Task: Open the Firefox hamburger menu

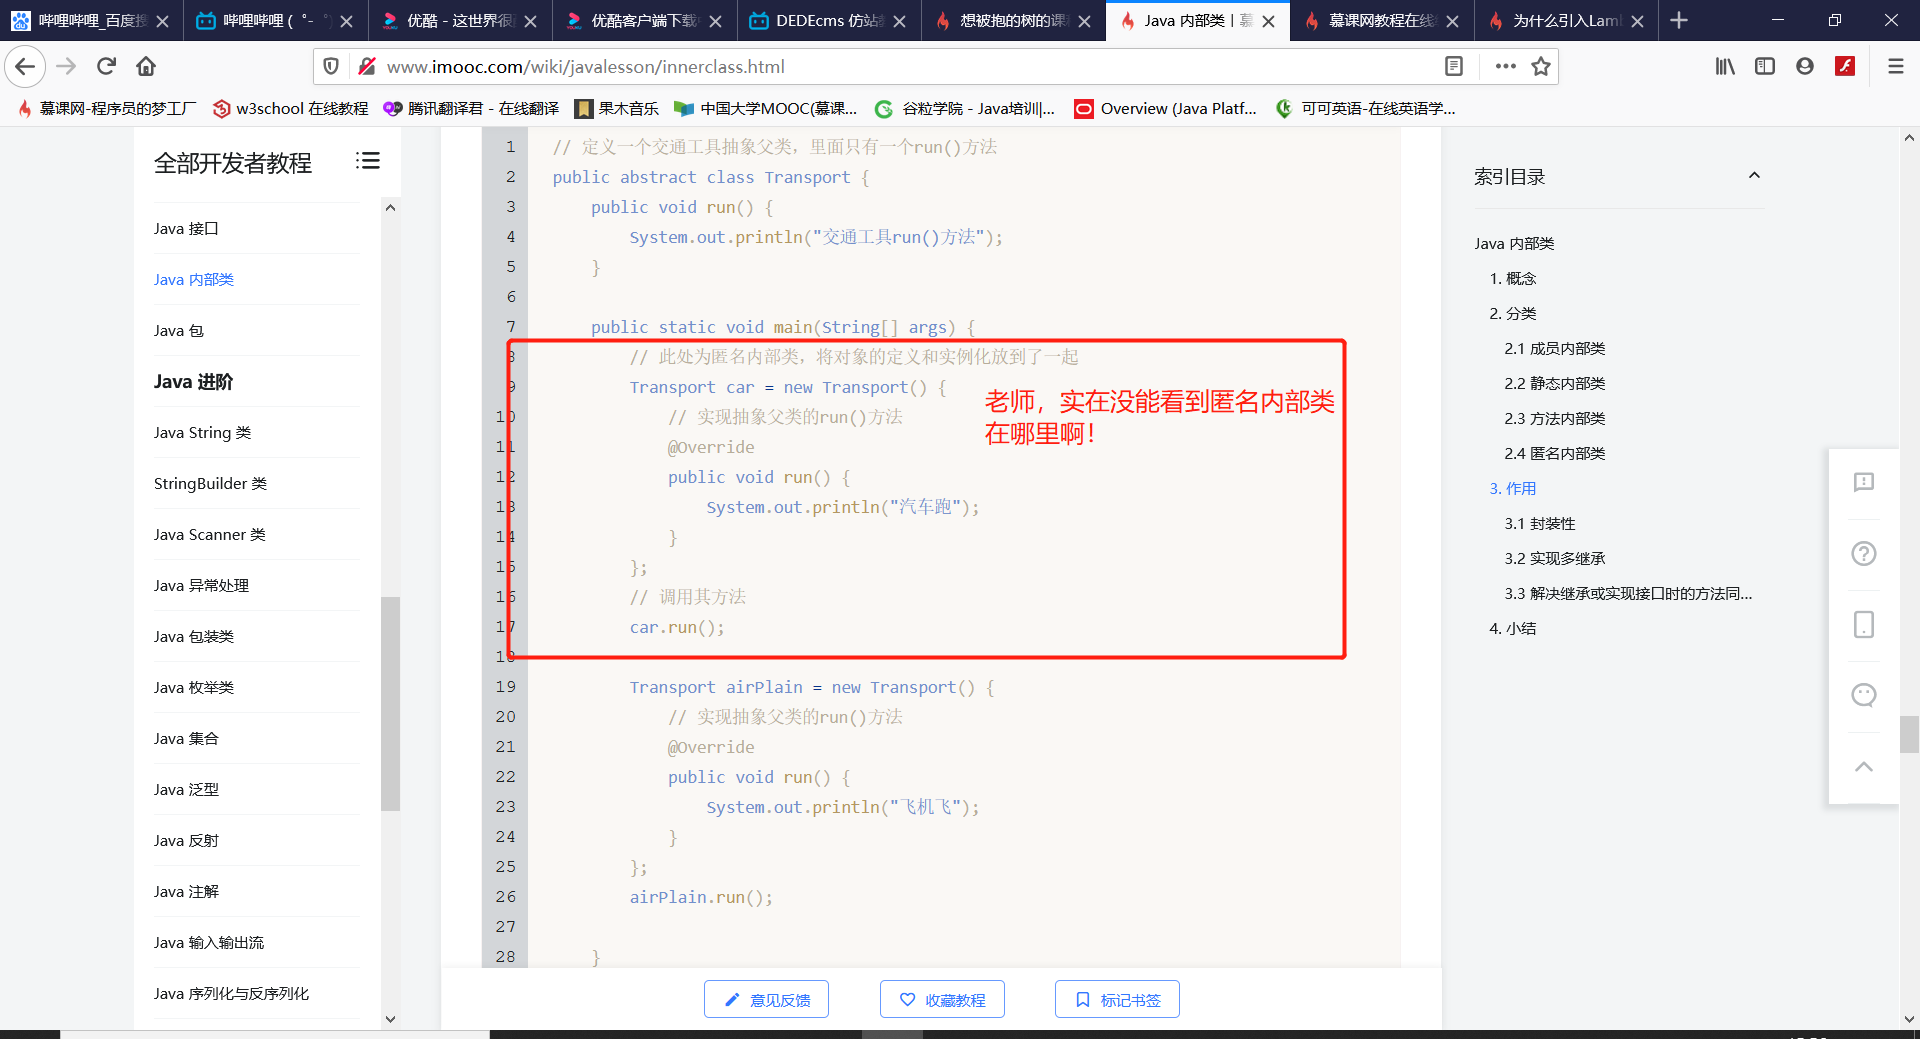Action: click(x=1895, y=66)
